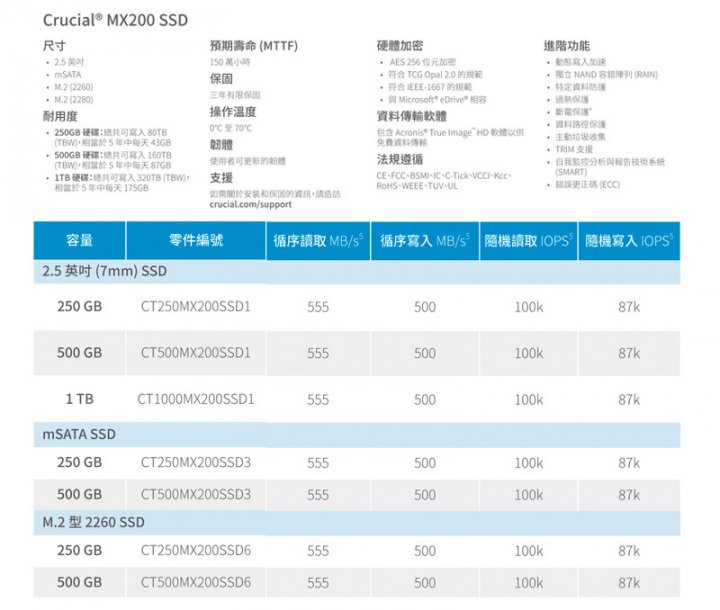Click the mSATA size bullet

coord(68,75)
